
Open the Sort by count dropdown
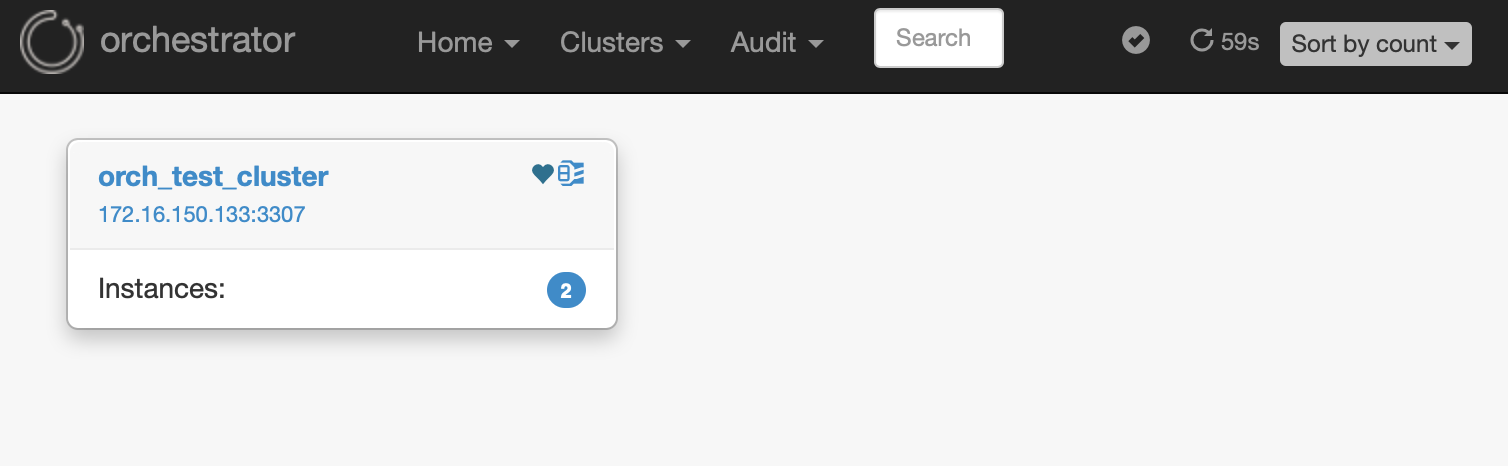coord(1375,44)
